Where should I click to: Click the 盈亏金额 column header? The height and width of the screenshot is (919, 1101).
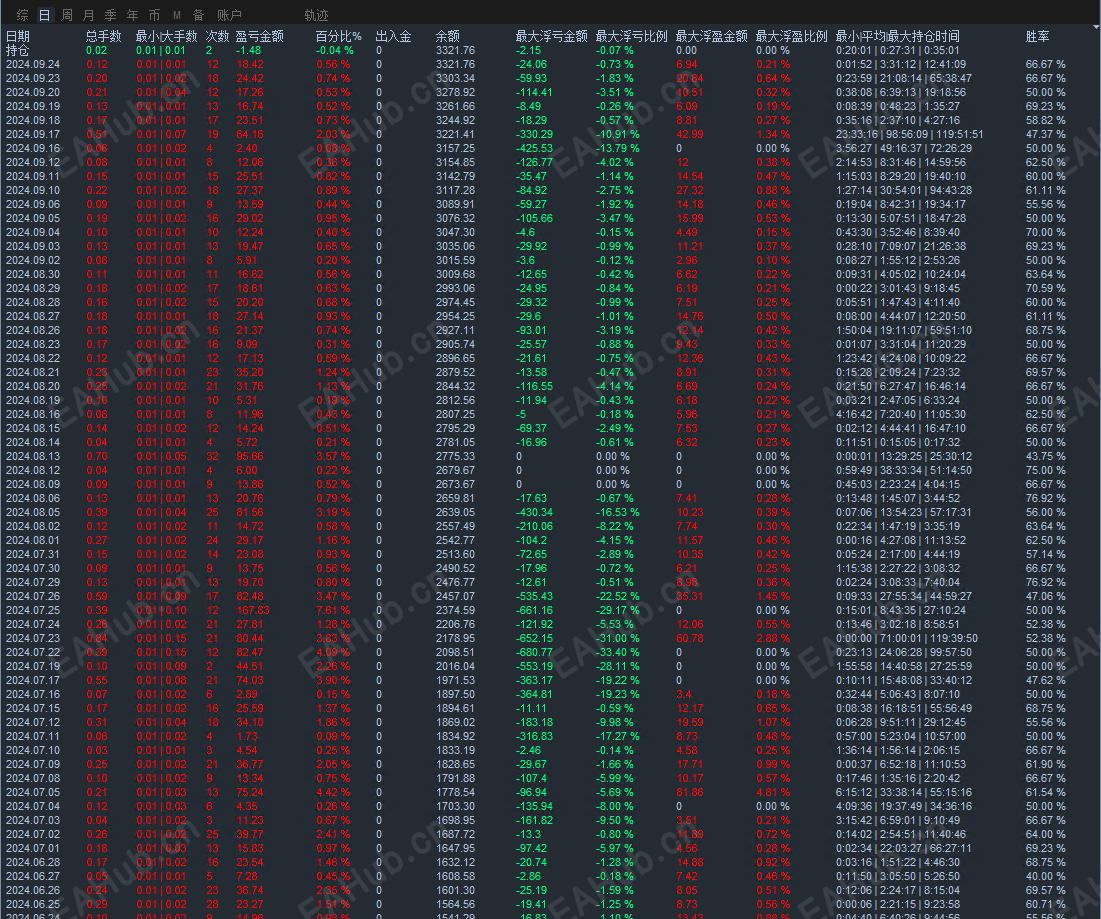[260, 36]
